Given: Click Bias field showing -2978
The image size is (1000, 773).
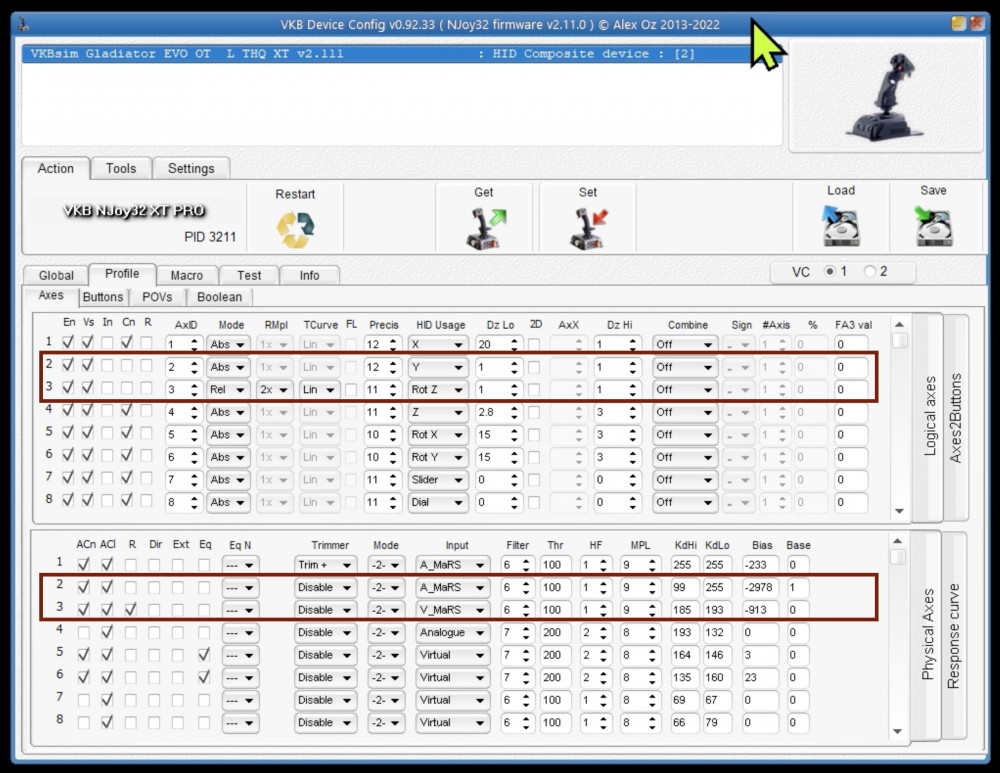Looking at the screenshot, I should (760, 587).
